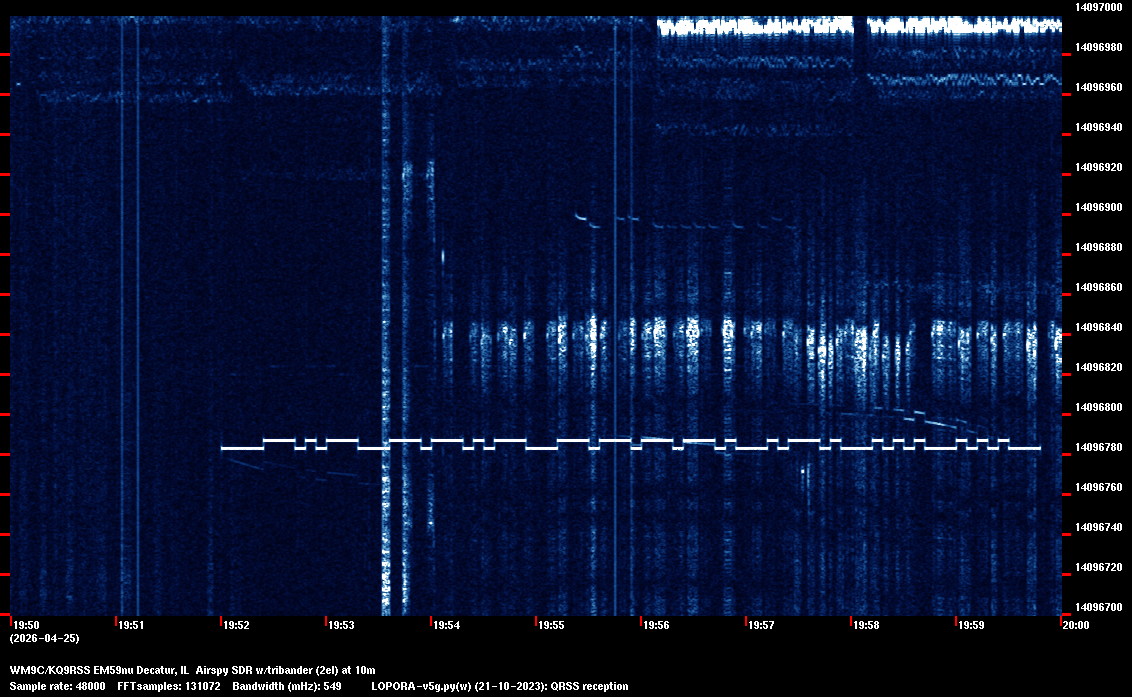Click frequency label 14096900
The height and width of the screenshot is (697, 1132).
pyautogui.click(x=1099, y=207)
